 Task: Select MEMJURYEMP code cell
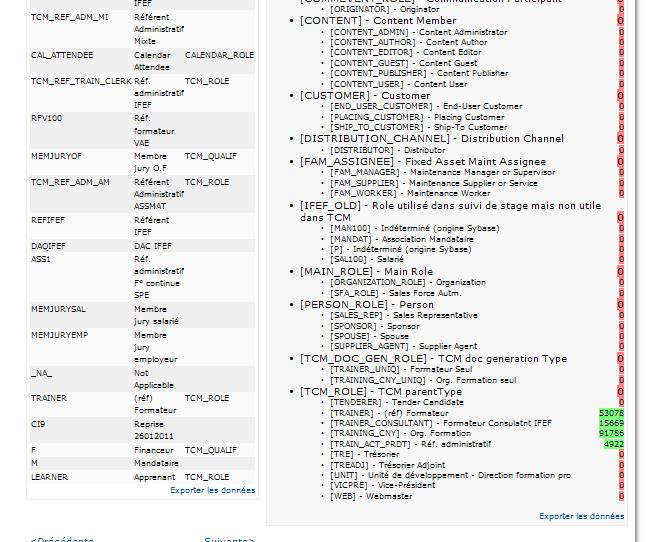[x=59, y=335]
